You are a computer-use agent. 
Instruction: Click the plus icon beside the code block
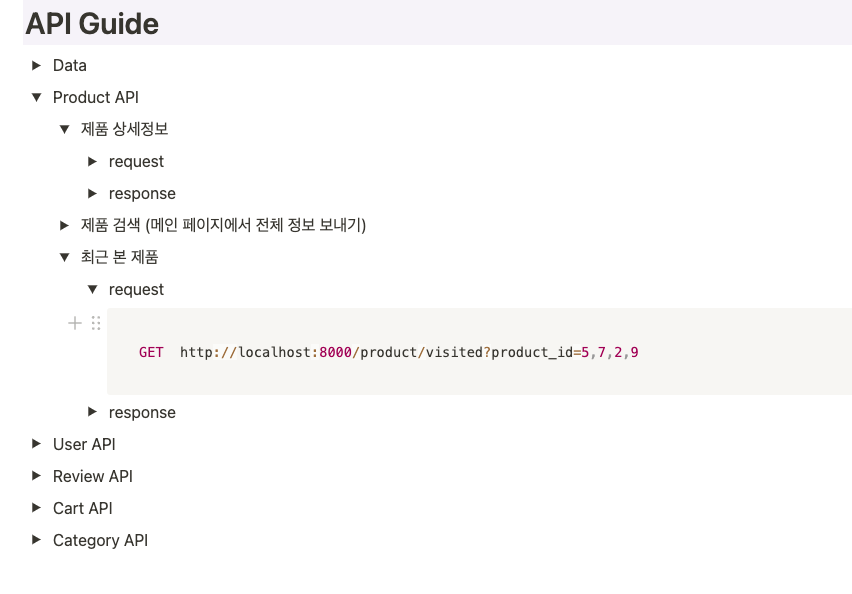74,323
